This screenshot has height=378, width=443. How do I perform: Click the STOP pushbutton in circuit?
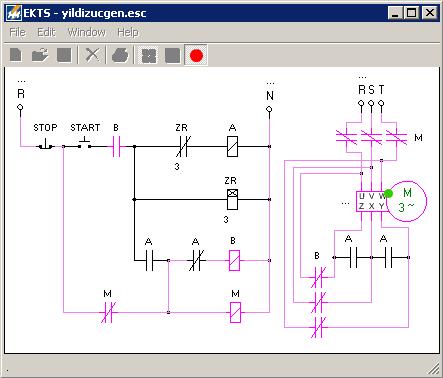pos(45,145)
